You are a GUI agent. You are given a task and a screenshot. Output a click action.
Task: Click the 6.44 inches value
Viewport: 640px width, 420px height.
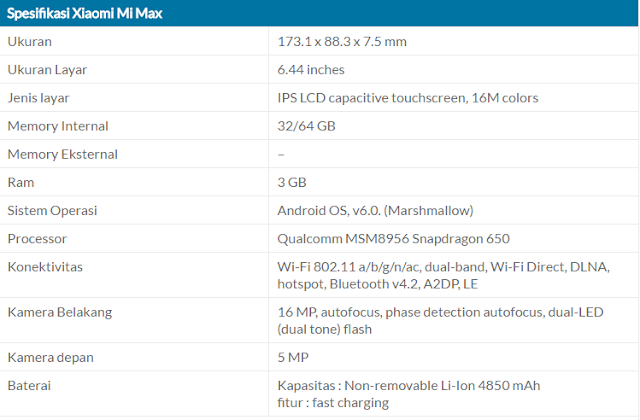pos(311,70)
